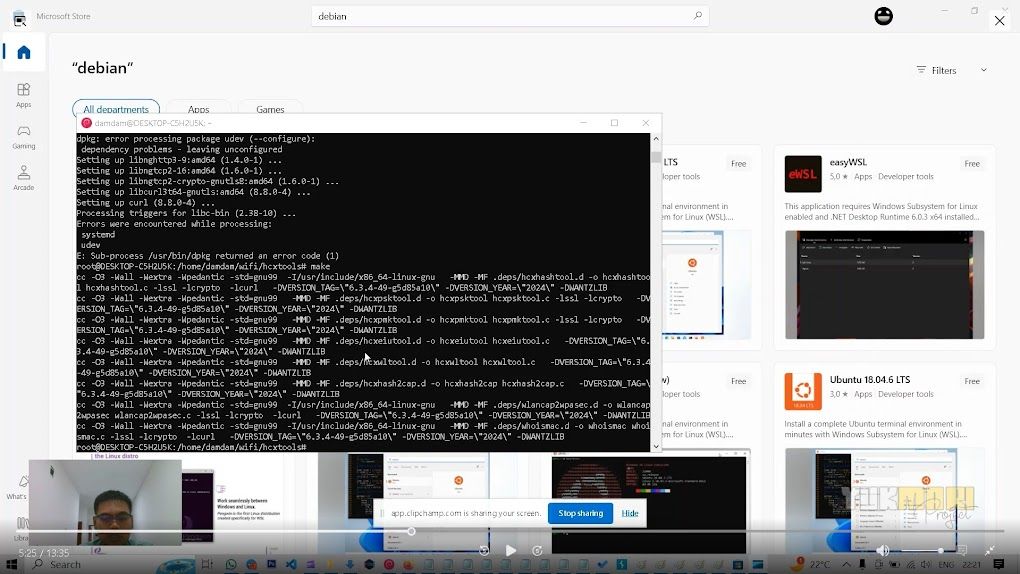Open the 22°C weather widget in taskbar

[811, 564]
